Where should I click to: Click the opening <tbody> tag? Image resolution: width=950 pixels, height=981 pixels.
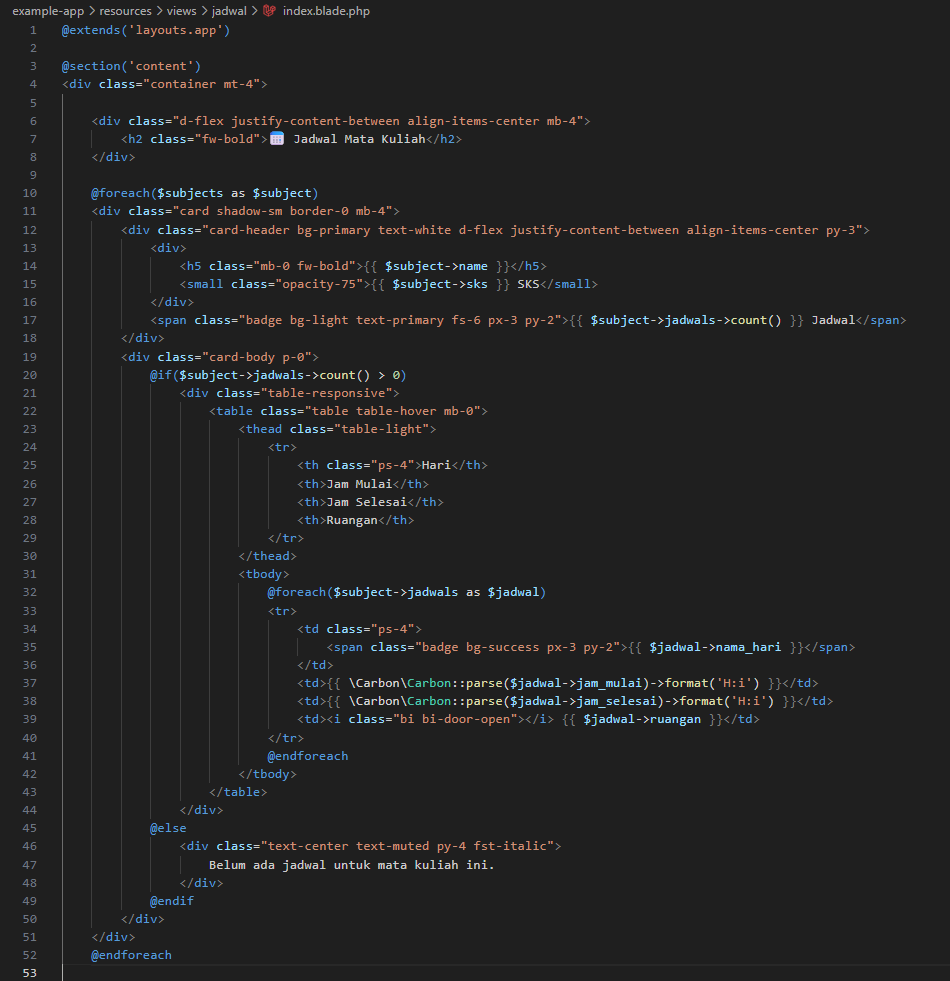[x=263, y=574]
